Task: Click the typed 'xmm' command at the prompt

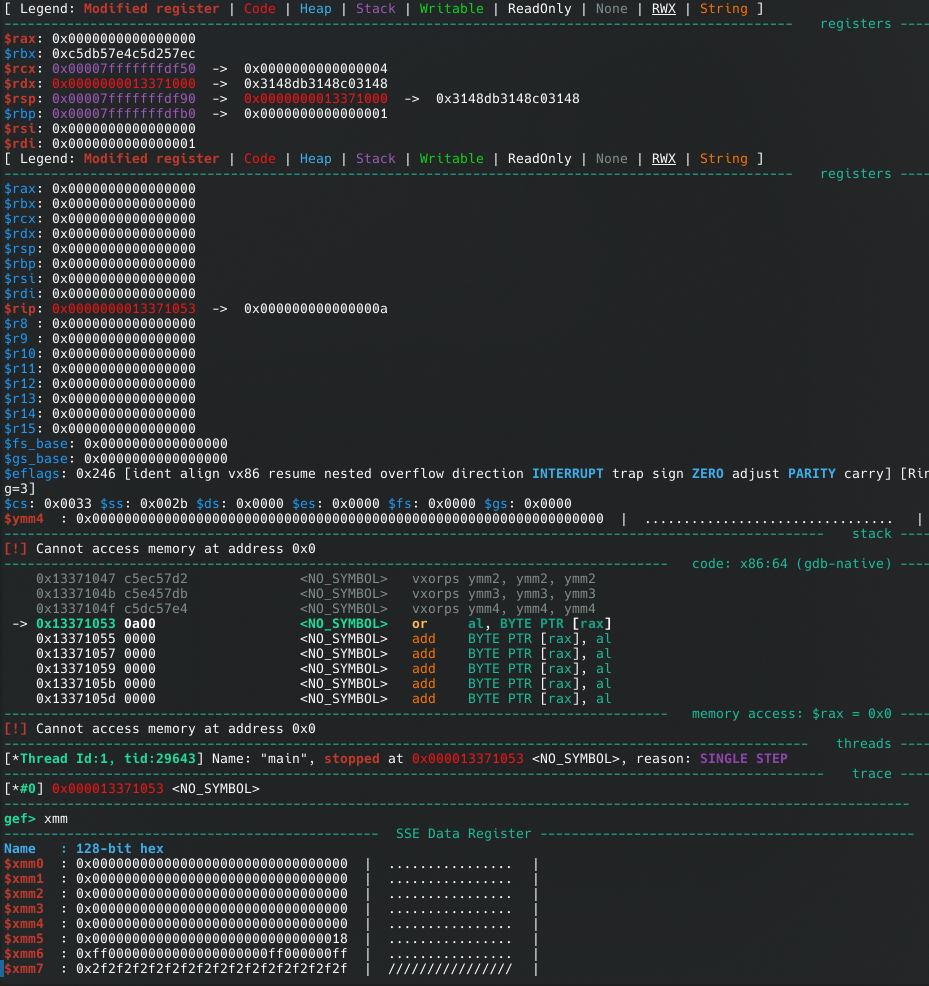Action: point(55,819)
